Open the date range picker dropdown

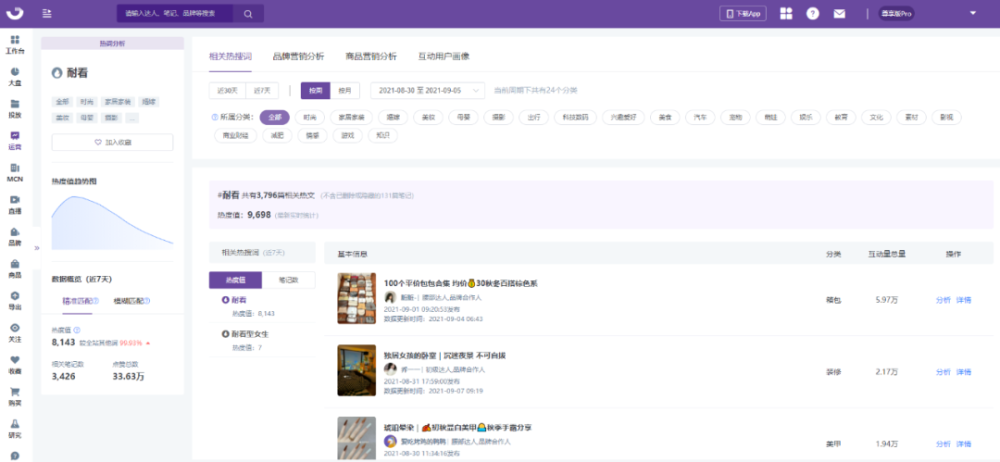[x=427, y=90]
